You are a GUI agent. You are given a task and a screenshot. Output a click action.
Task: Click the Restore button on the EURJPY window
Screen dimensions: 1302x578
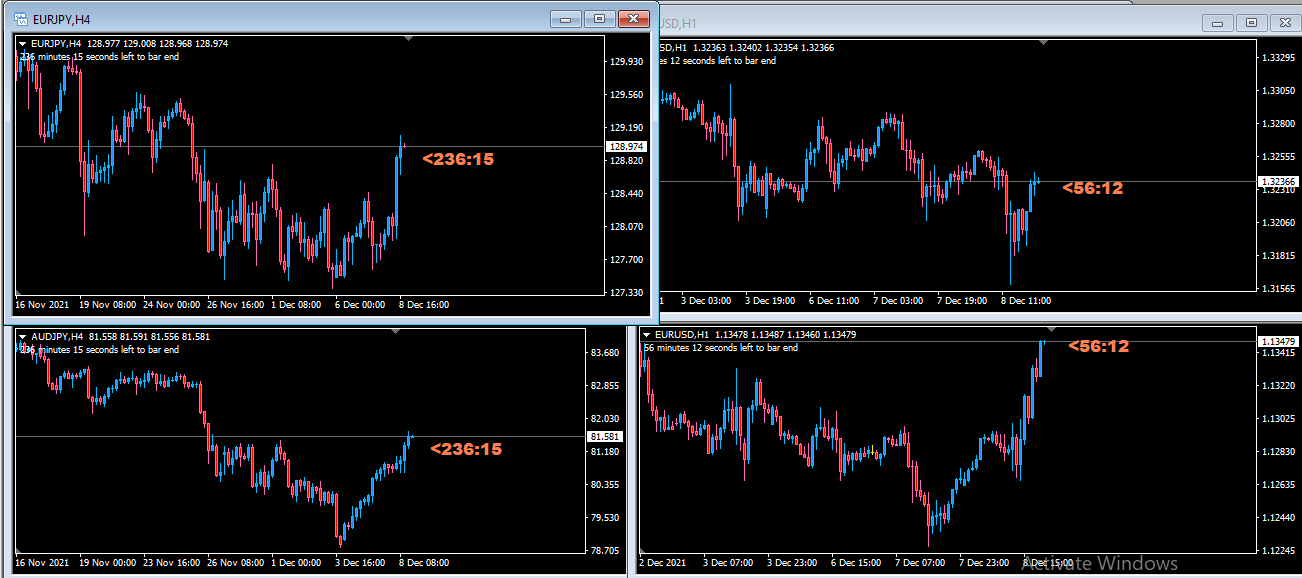click(x=600, y=18)
